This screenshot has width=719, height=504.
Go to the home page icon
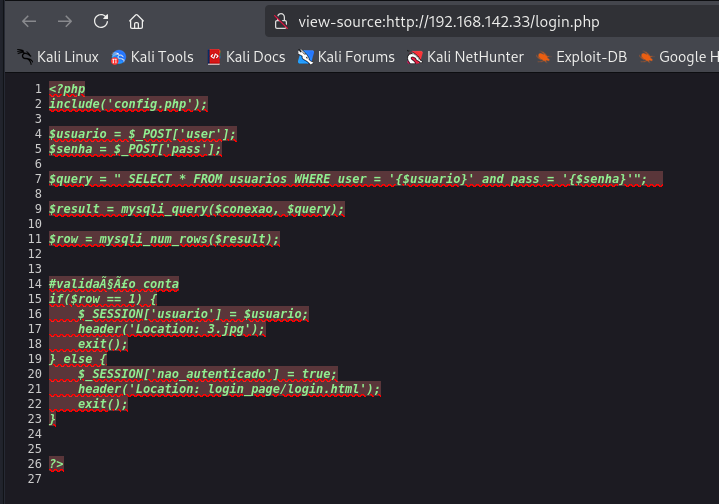point(136,22)
